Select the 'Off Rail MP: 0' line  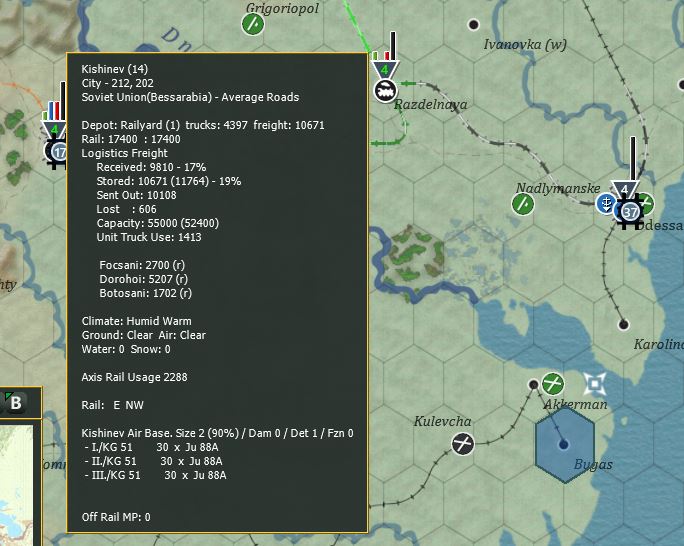(x=116, y=517)
